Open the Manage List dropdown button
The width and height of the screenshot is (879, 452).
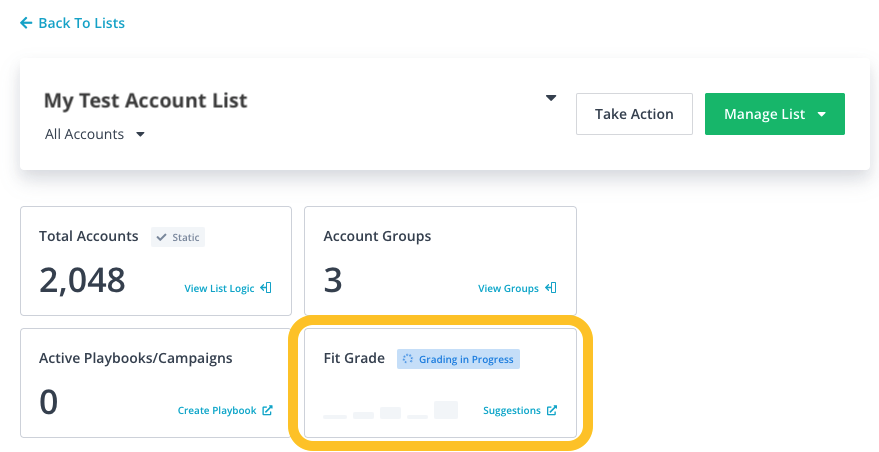click(x=775, y=114)
